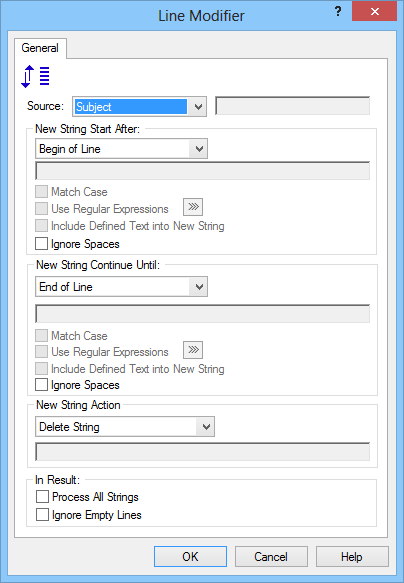Click the question mark help icon in title bar

pos(337,11)
